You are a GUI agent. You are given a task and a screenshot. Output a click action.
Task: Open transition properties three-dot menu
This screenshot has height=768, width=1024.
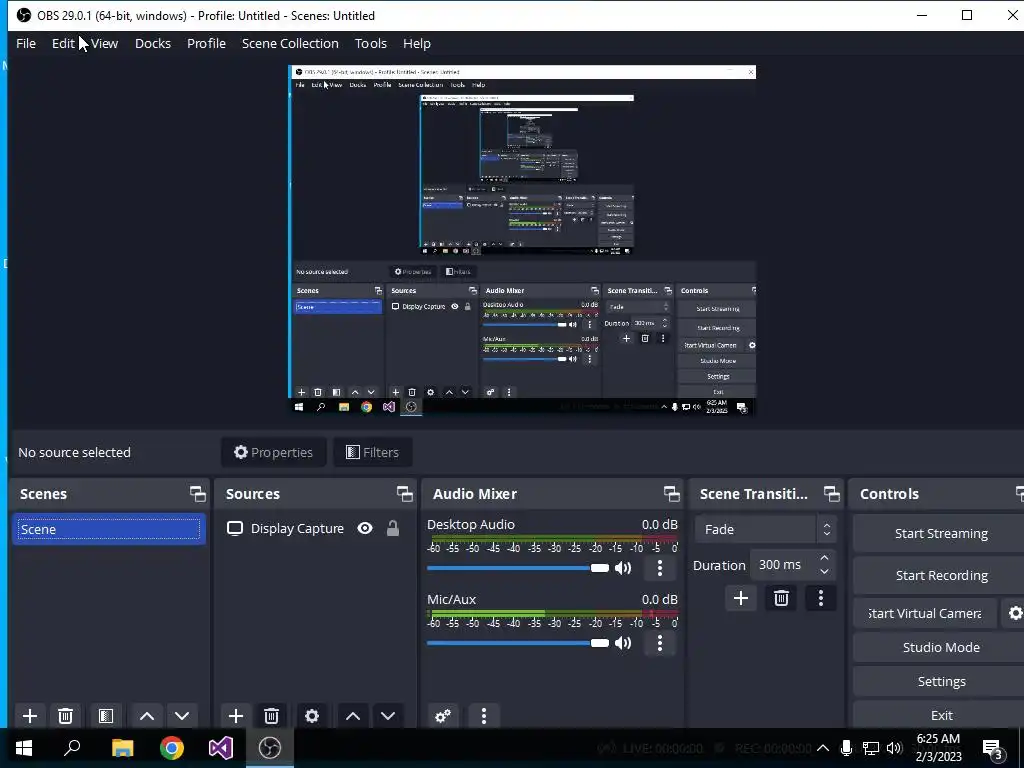click(x=821, y=598)
